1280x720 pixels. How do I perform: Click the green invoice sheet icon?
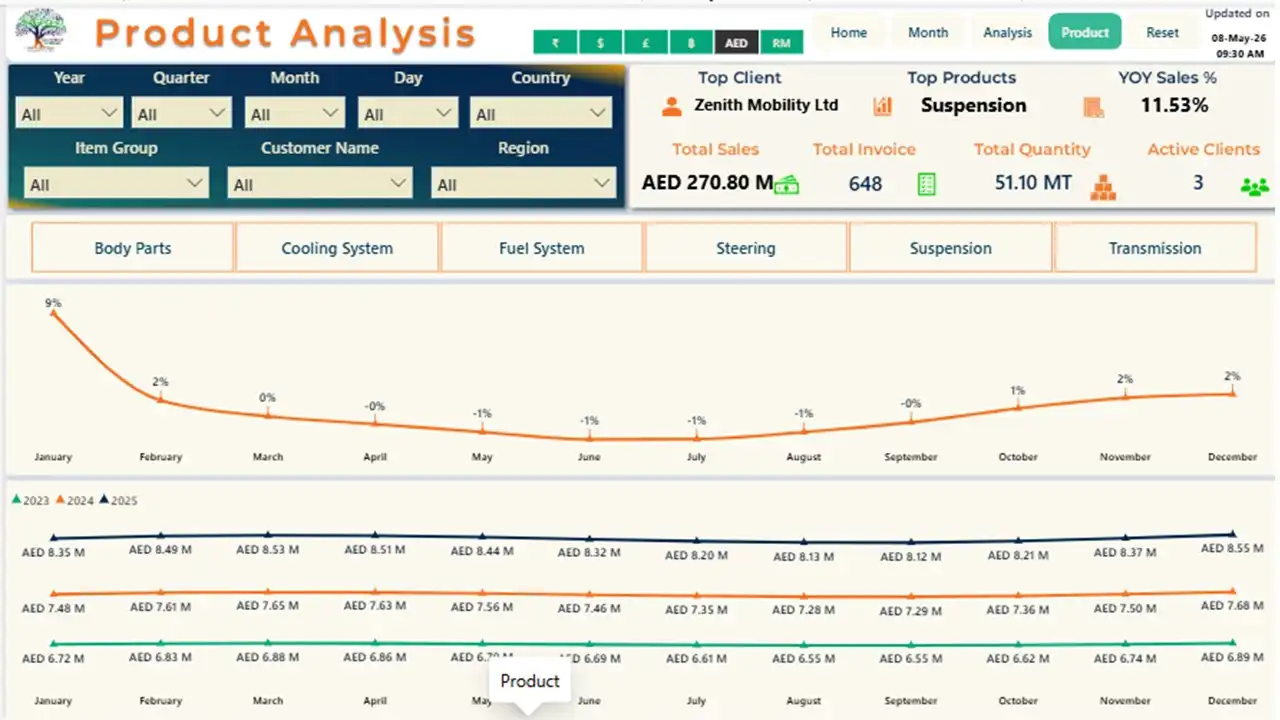(x=927, y=184)
